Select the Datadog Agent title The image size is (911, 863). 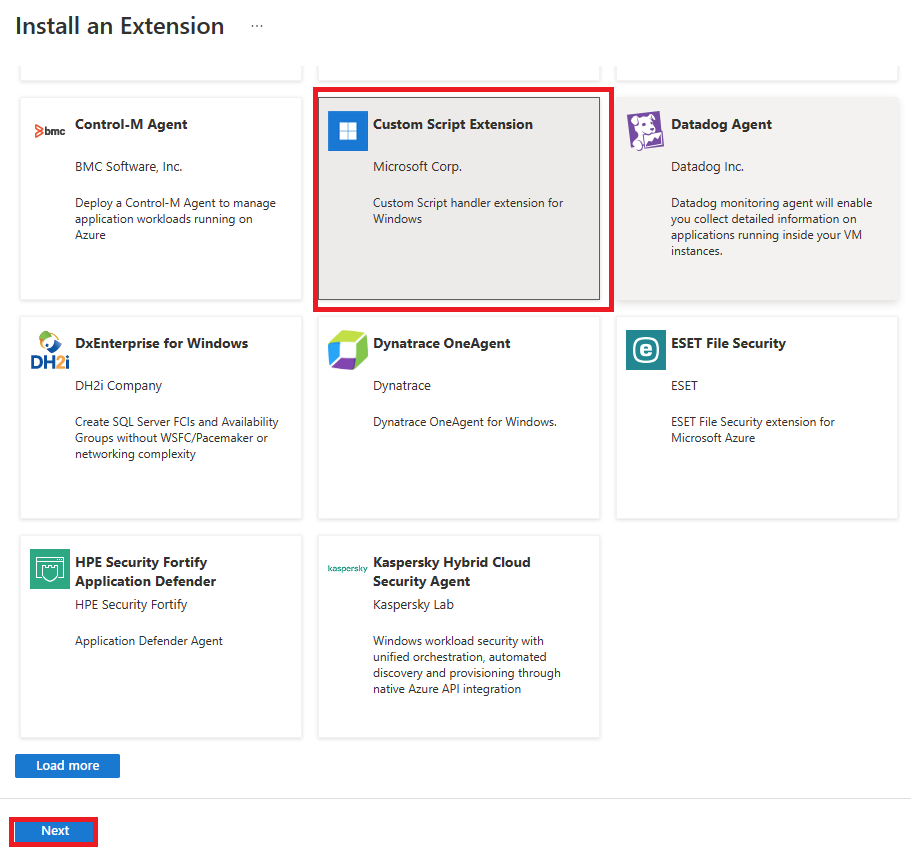click(721, 124)
